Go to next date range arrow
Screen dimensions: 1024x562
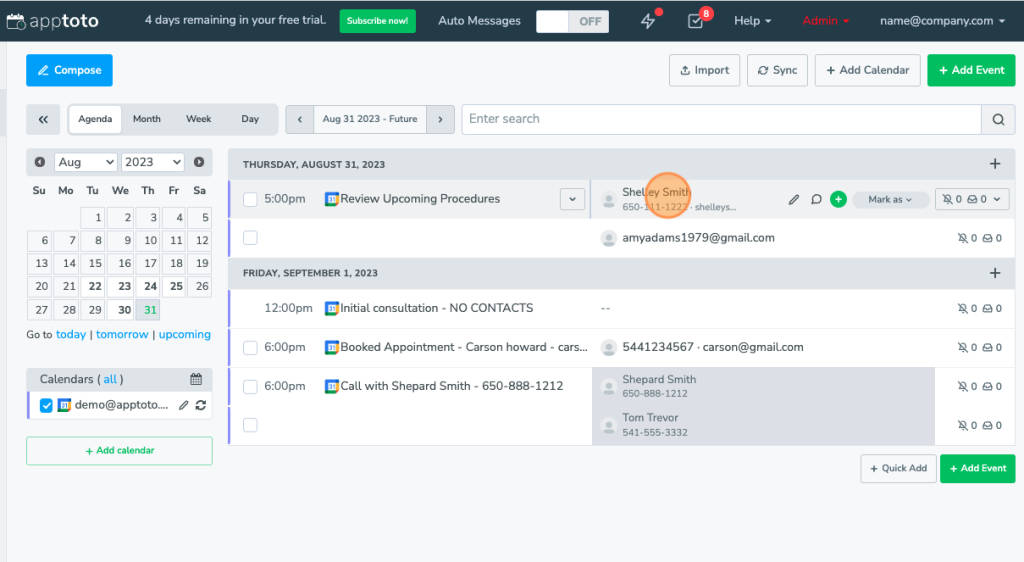(440, 119)
